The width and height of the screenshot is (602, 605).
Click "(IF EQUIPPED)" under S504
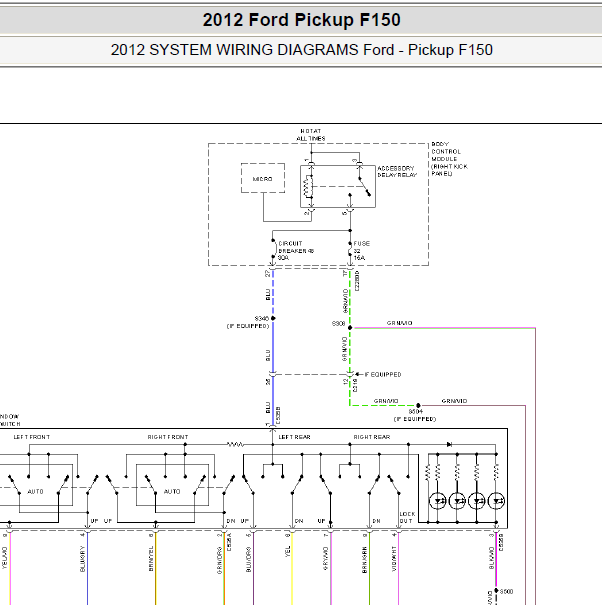coord(415,419)
